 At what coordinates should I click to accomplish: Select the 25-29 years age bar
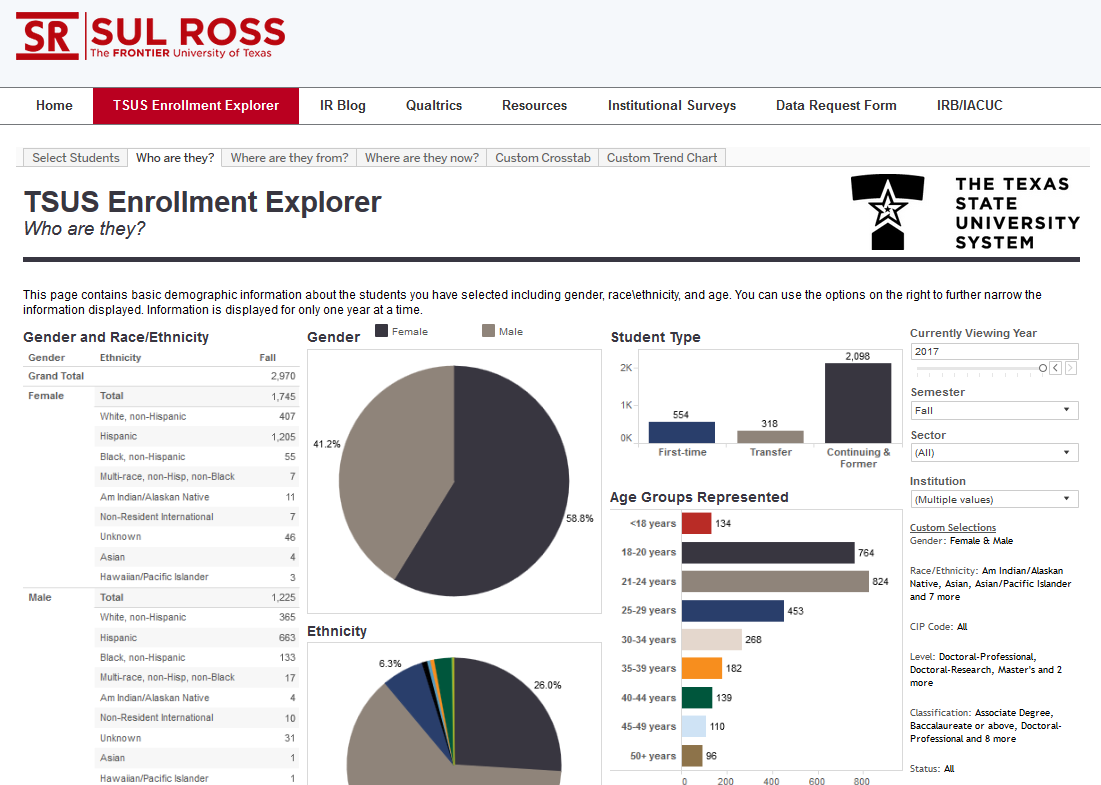[732, 611]
